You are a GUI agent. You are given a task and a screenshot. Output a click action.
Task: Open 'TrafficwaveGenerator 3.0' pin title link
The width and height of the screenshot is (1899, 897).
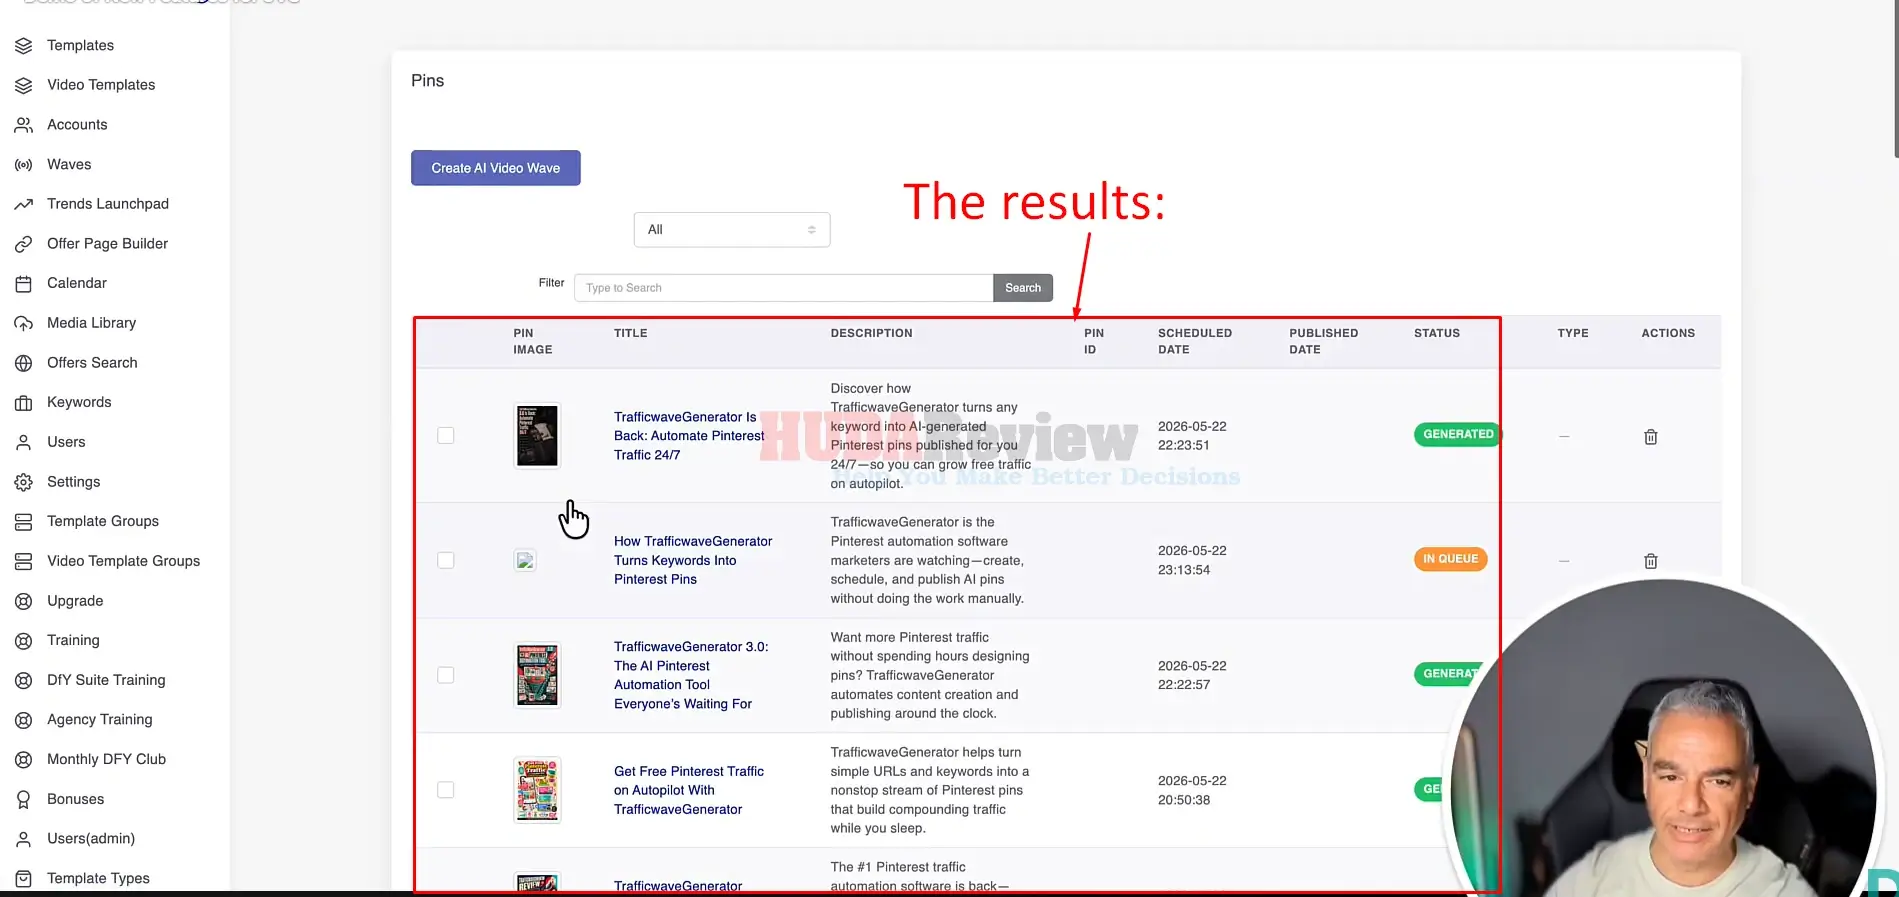(691, 675)
